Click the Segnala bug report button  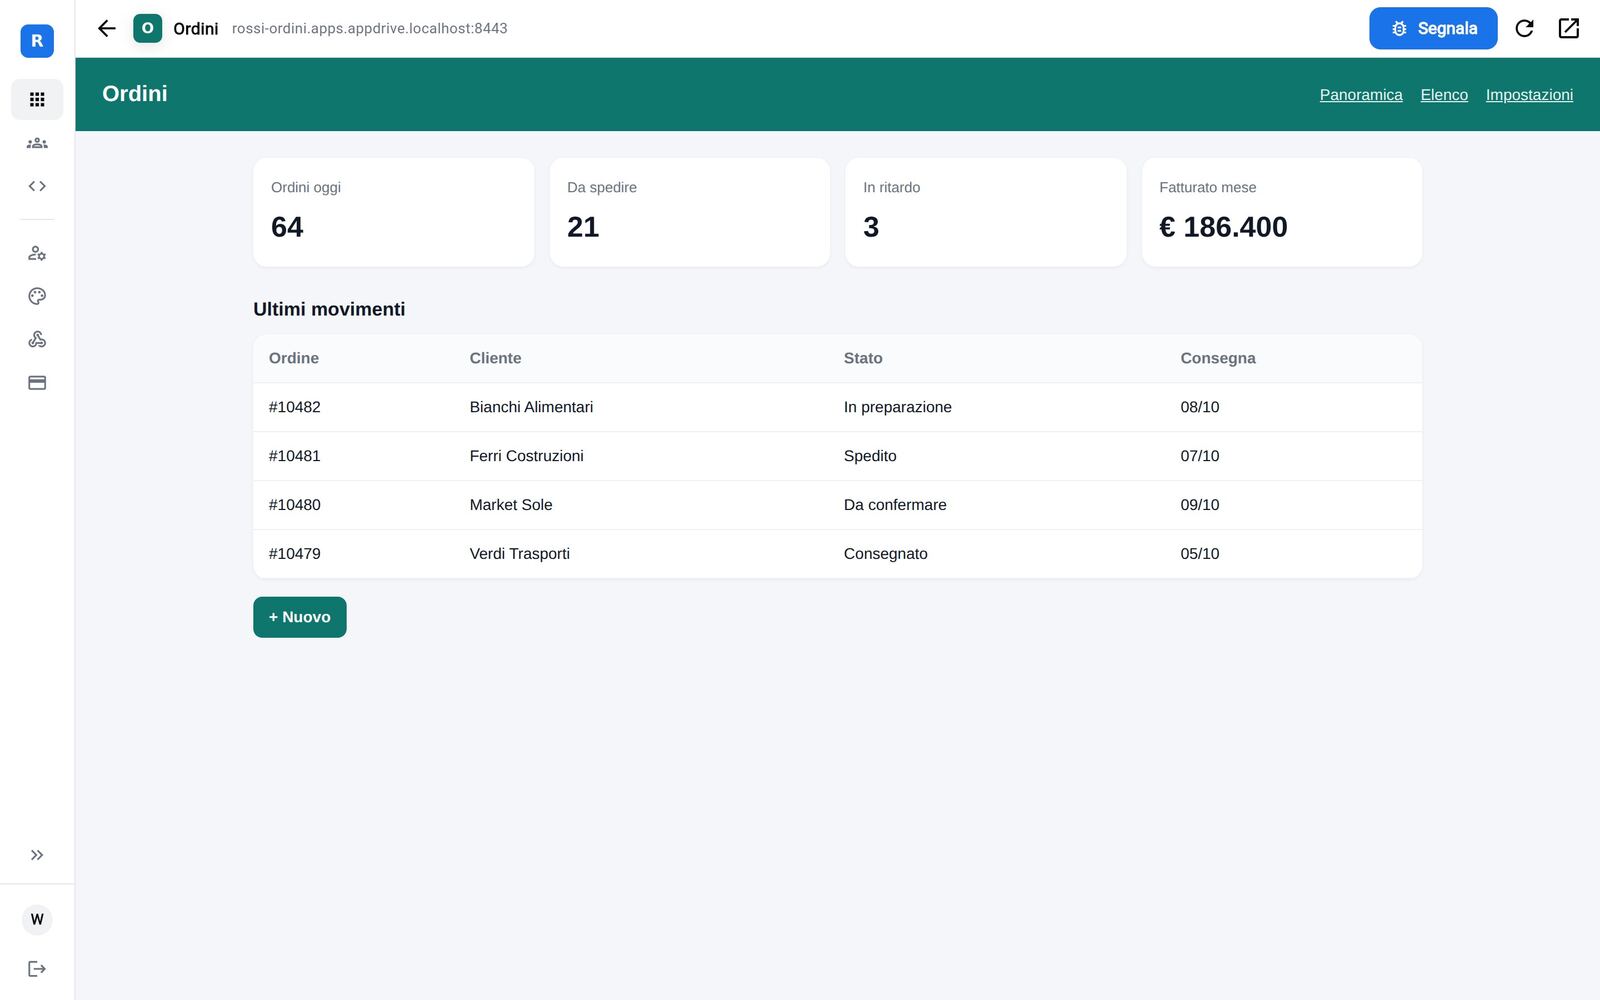coord(1433,28)
